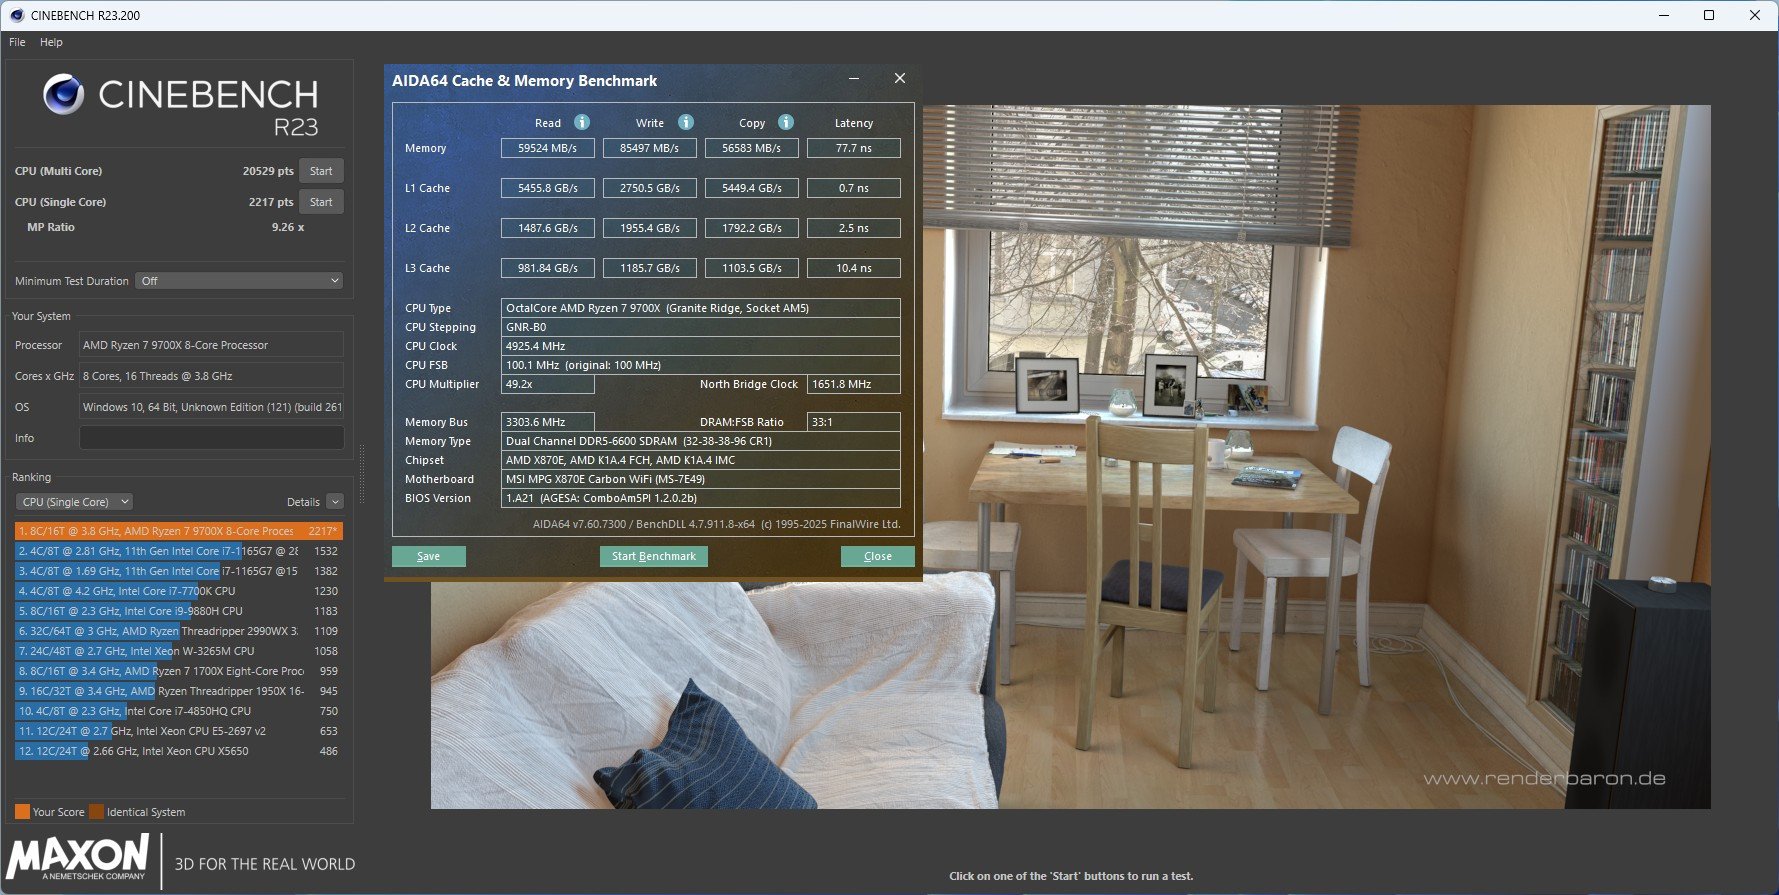Click the Write info icon

click(686, 122)
